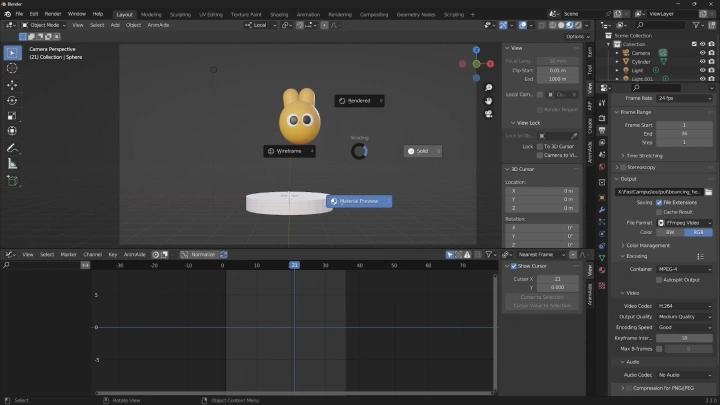Open the Object Mode dropdown

point(44,25)
